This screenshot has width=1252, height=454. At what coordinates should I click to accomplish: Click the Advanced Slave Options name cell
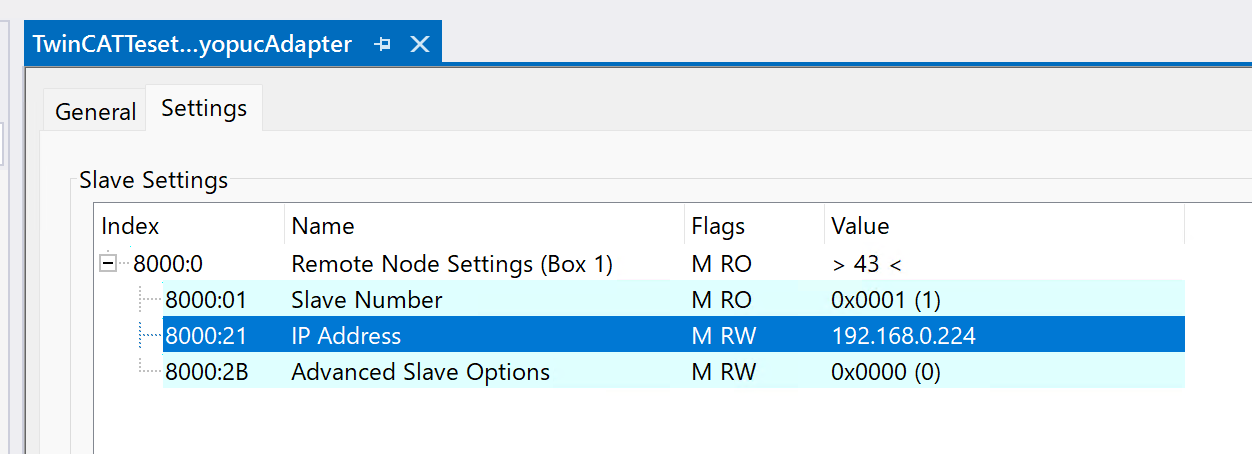pos(420,373)
